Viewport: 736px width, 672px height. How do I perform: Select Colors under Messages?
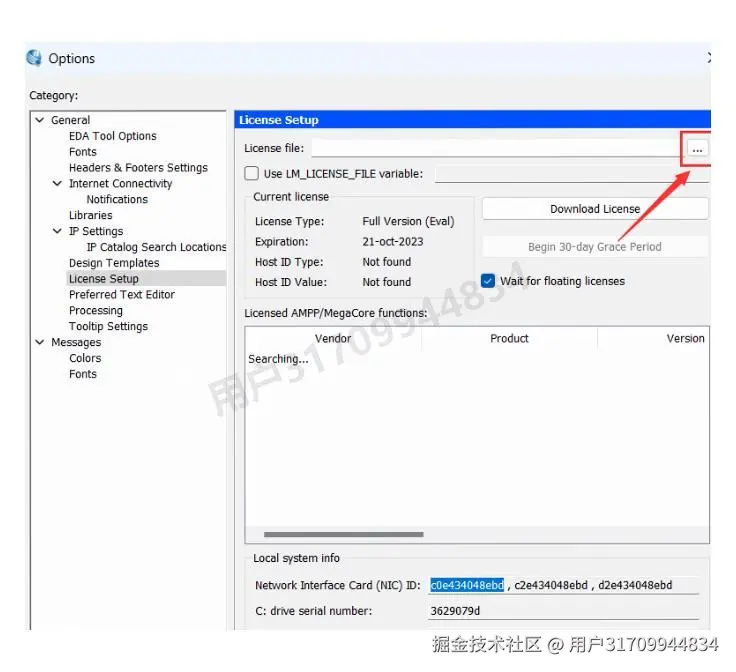point(85,358)
